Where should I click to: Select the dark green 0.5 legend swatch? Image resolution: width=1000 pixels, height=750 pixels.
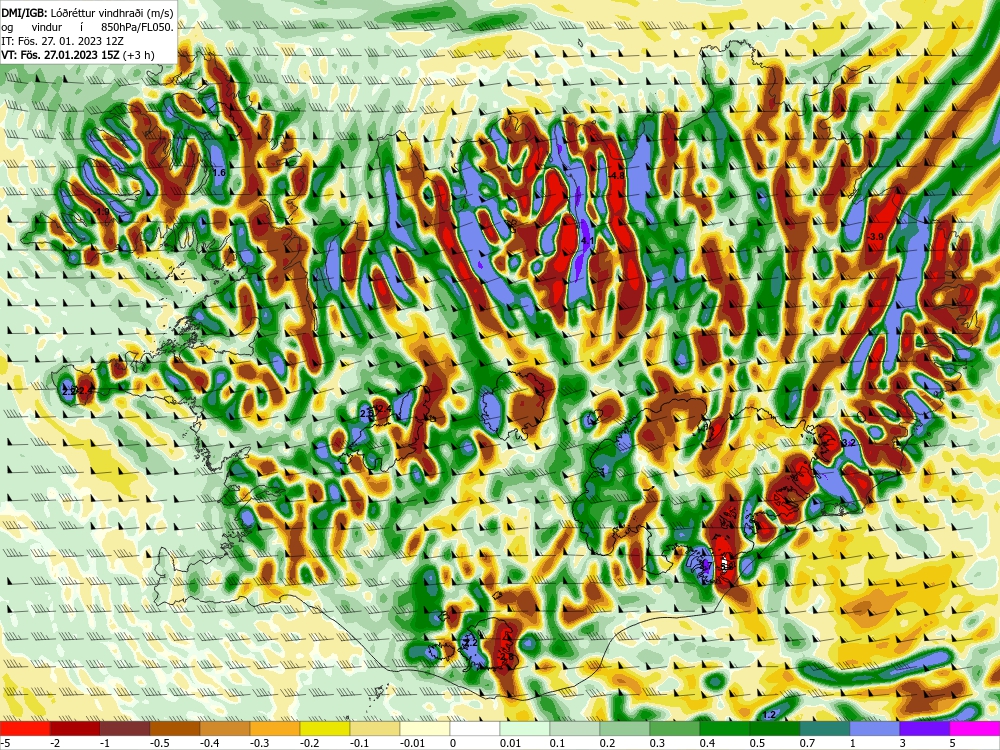click(x=775, y=728)
